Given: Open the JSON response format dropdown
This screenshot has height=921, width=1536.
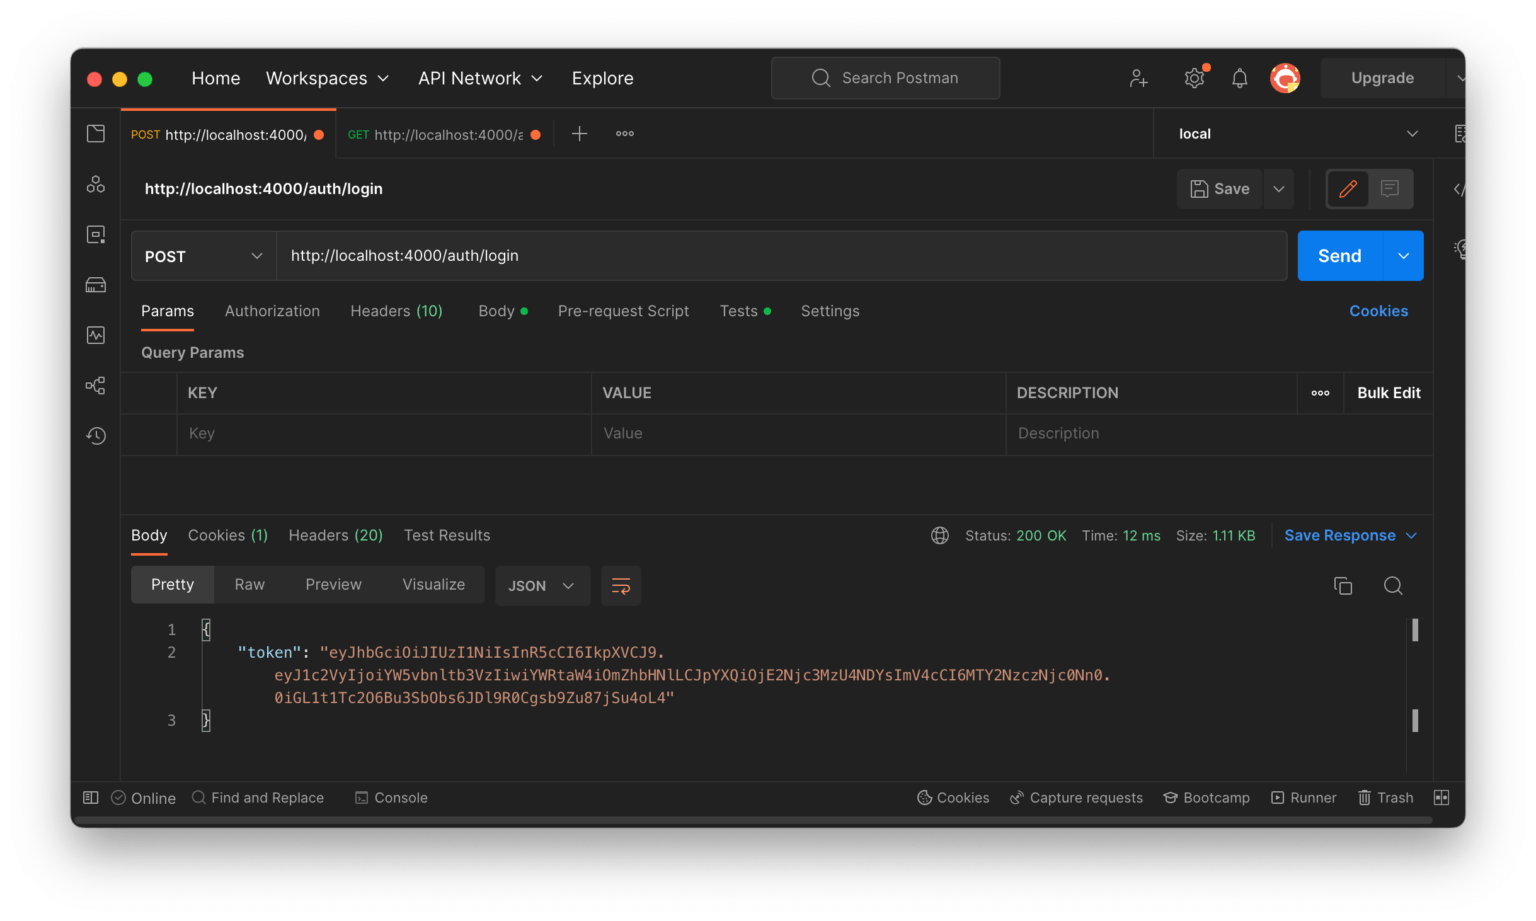Looking at the screenshot, I should (x=542, y=586).
